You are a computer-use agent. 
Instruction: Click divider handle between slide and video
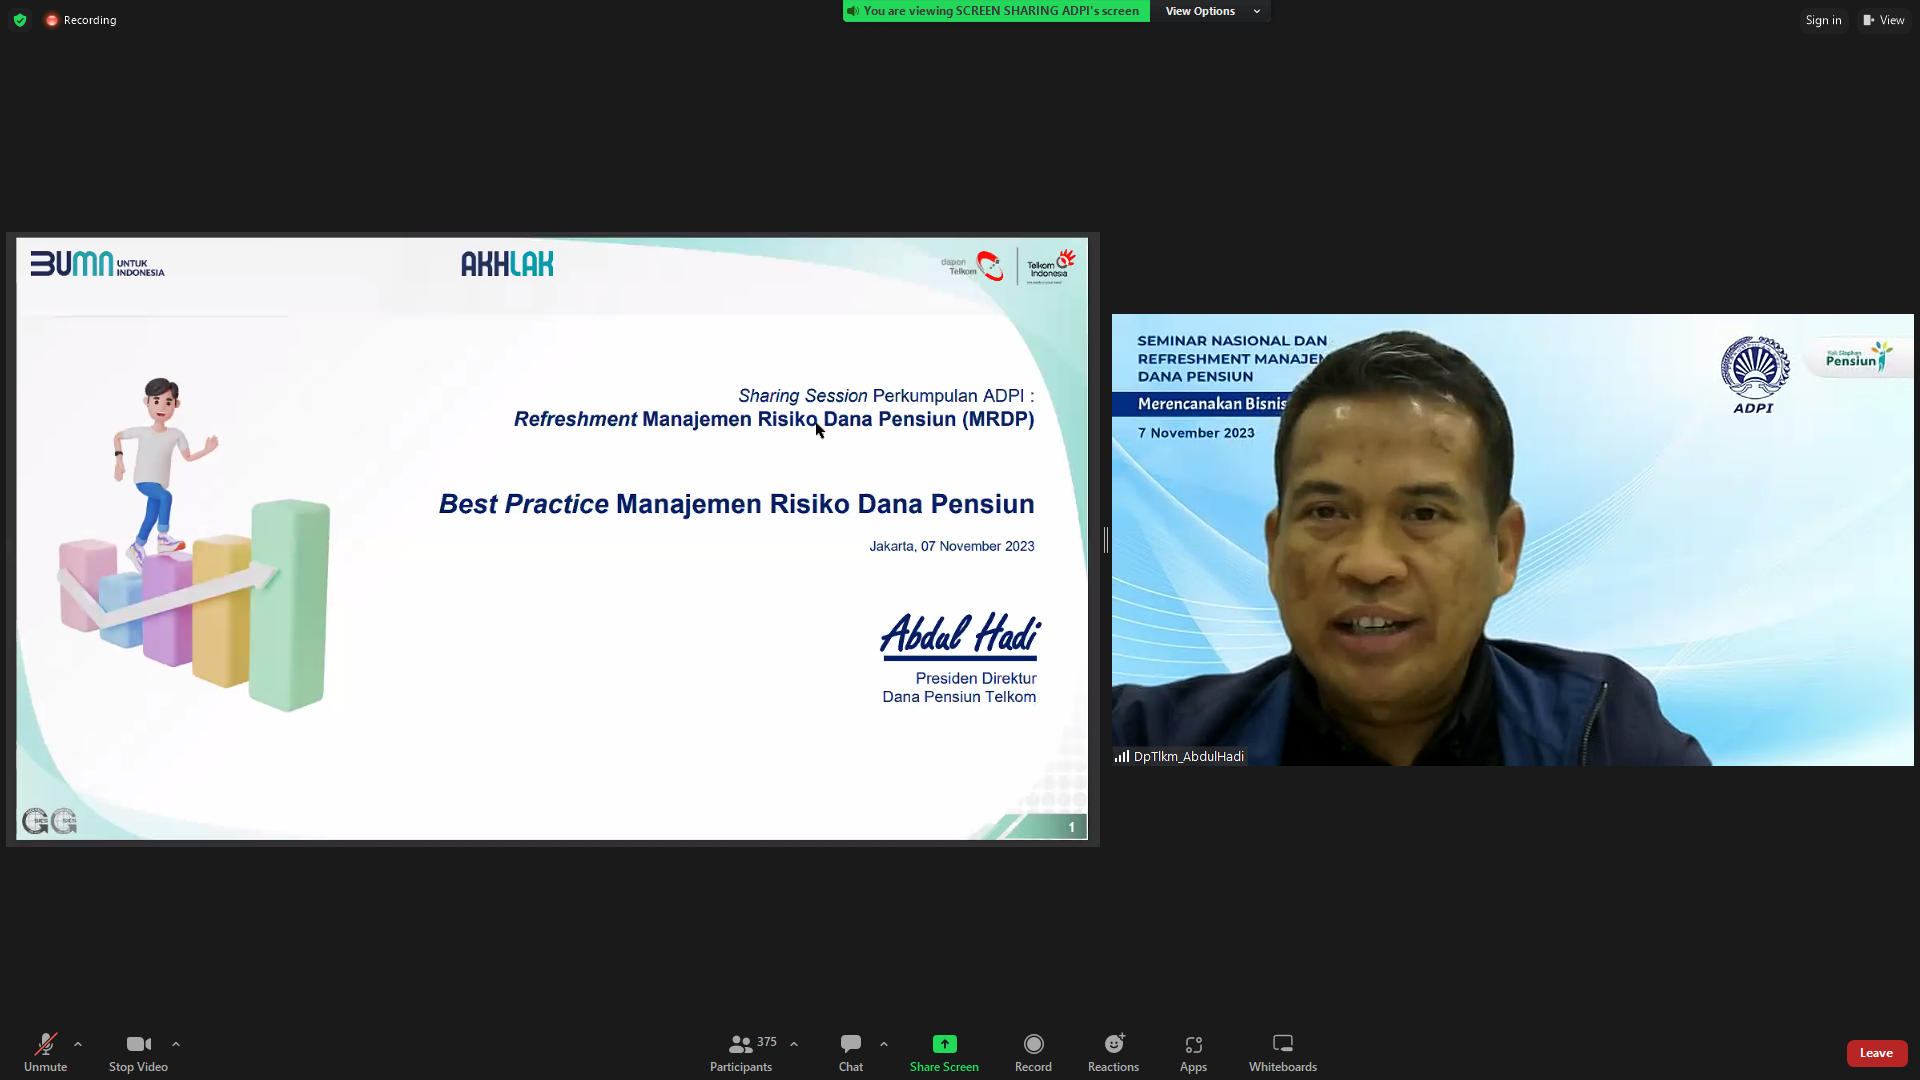[1105, 540]
